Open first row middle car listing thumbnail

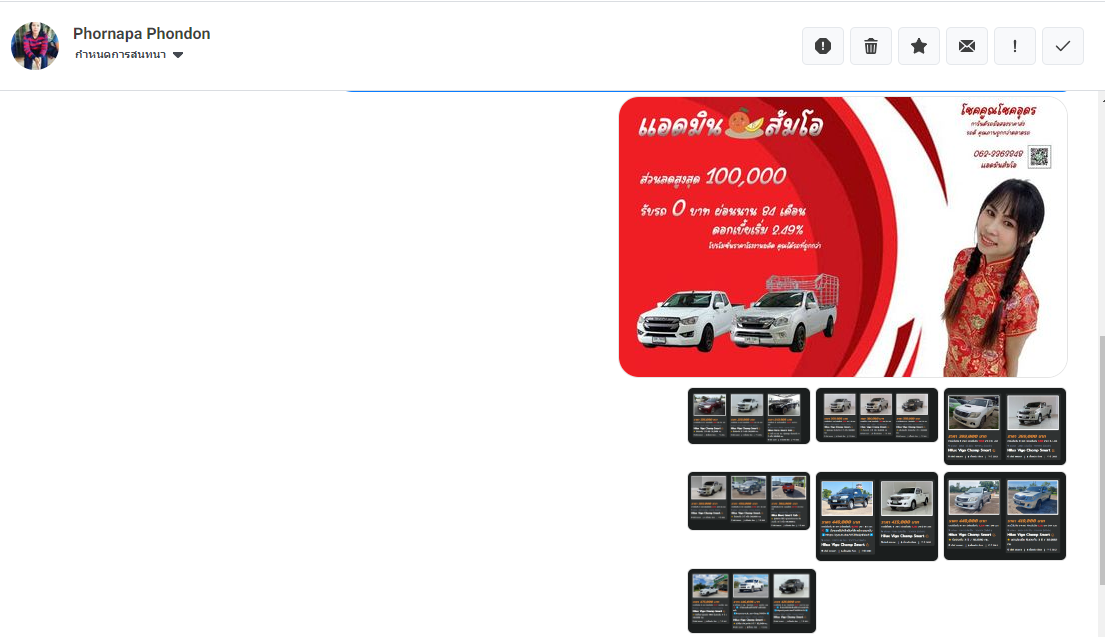click(x=877, y=415)
